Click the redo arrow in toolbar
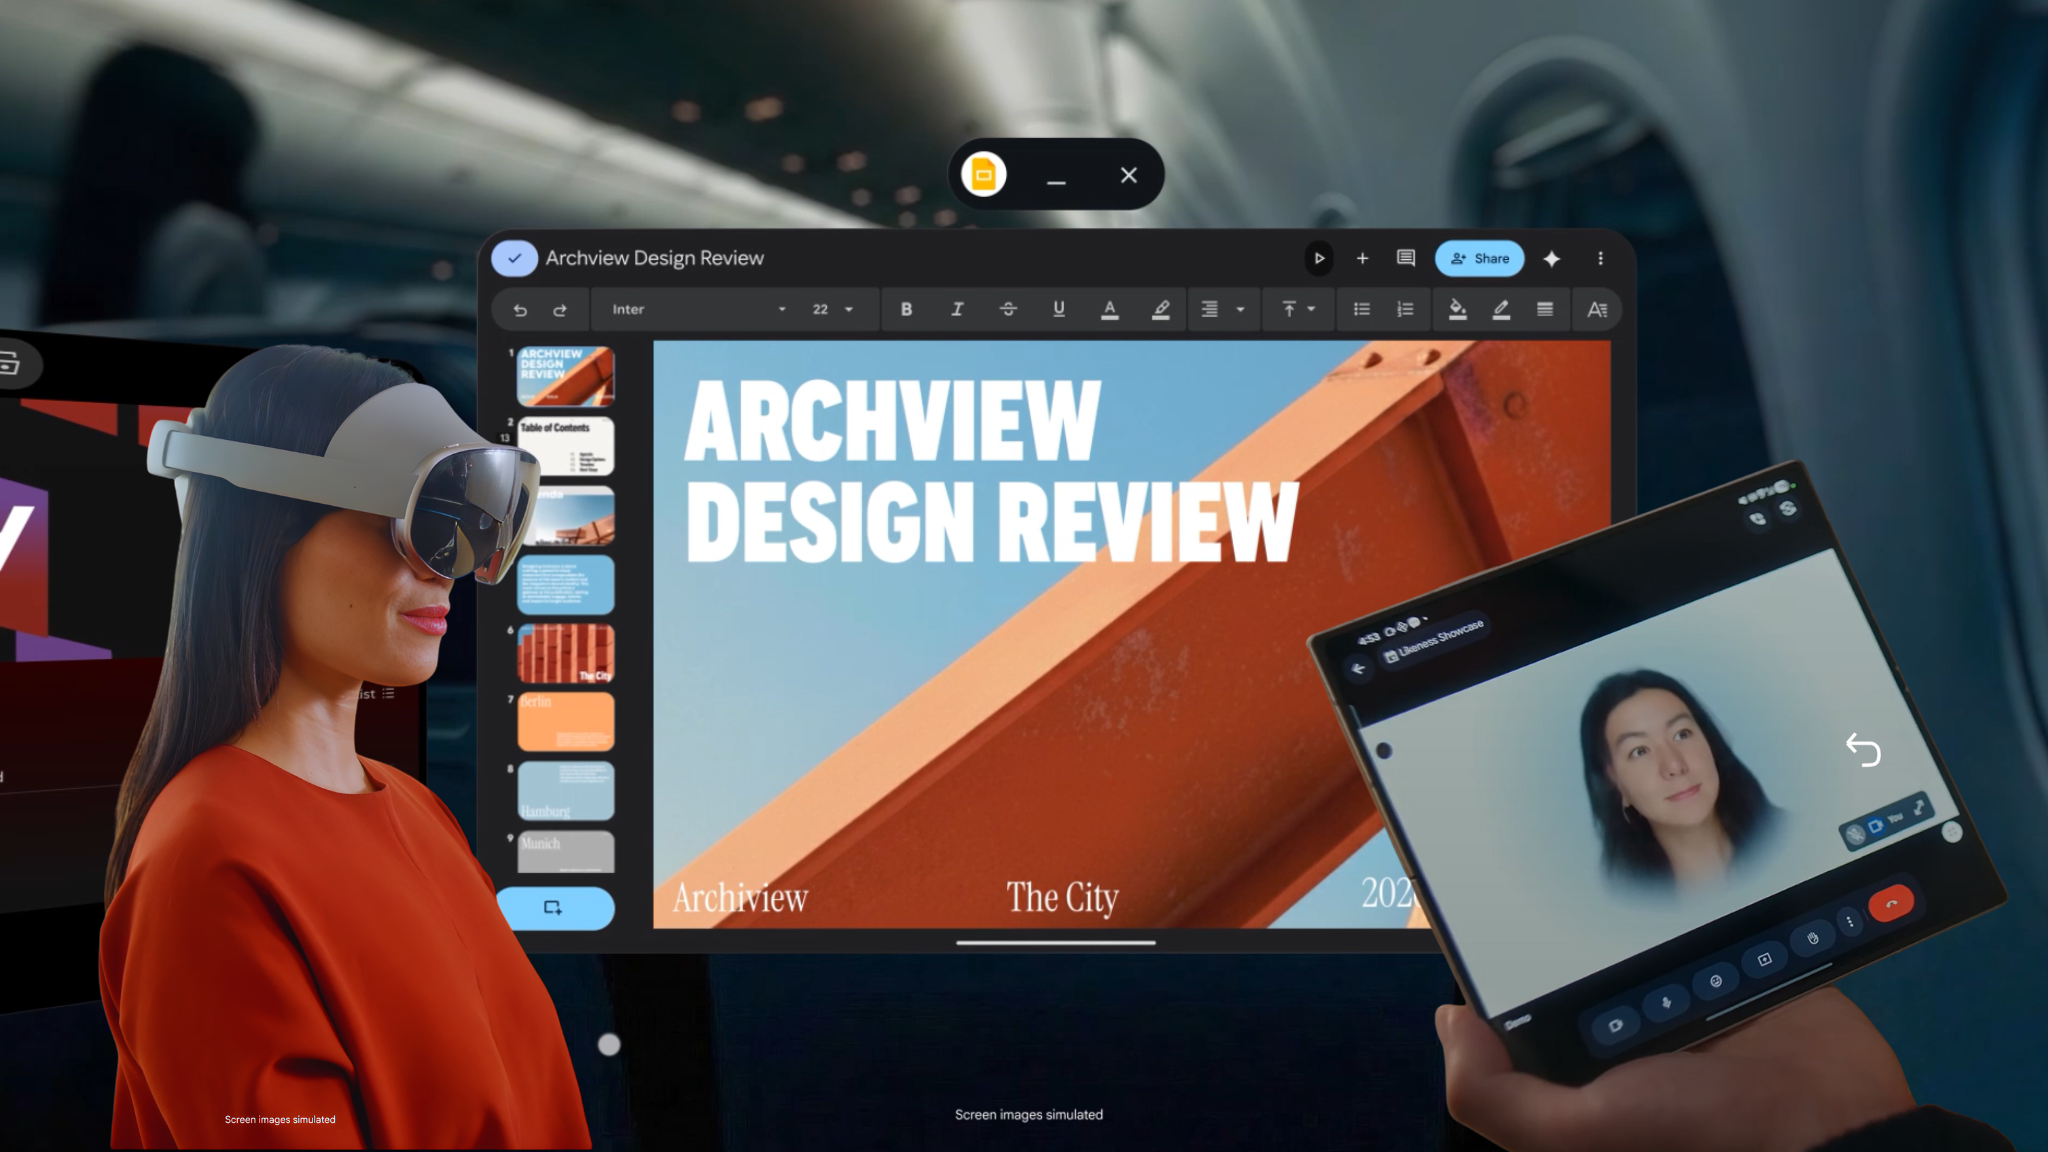Viewport: 2048px width, 1152px height. [560, 310]
